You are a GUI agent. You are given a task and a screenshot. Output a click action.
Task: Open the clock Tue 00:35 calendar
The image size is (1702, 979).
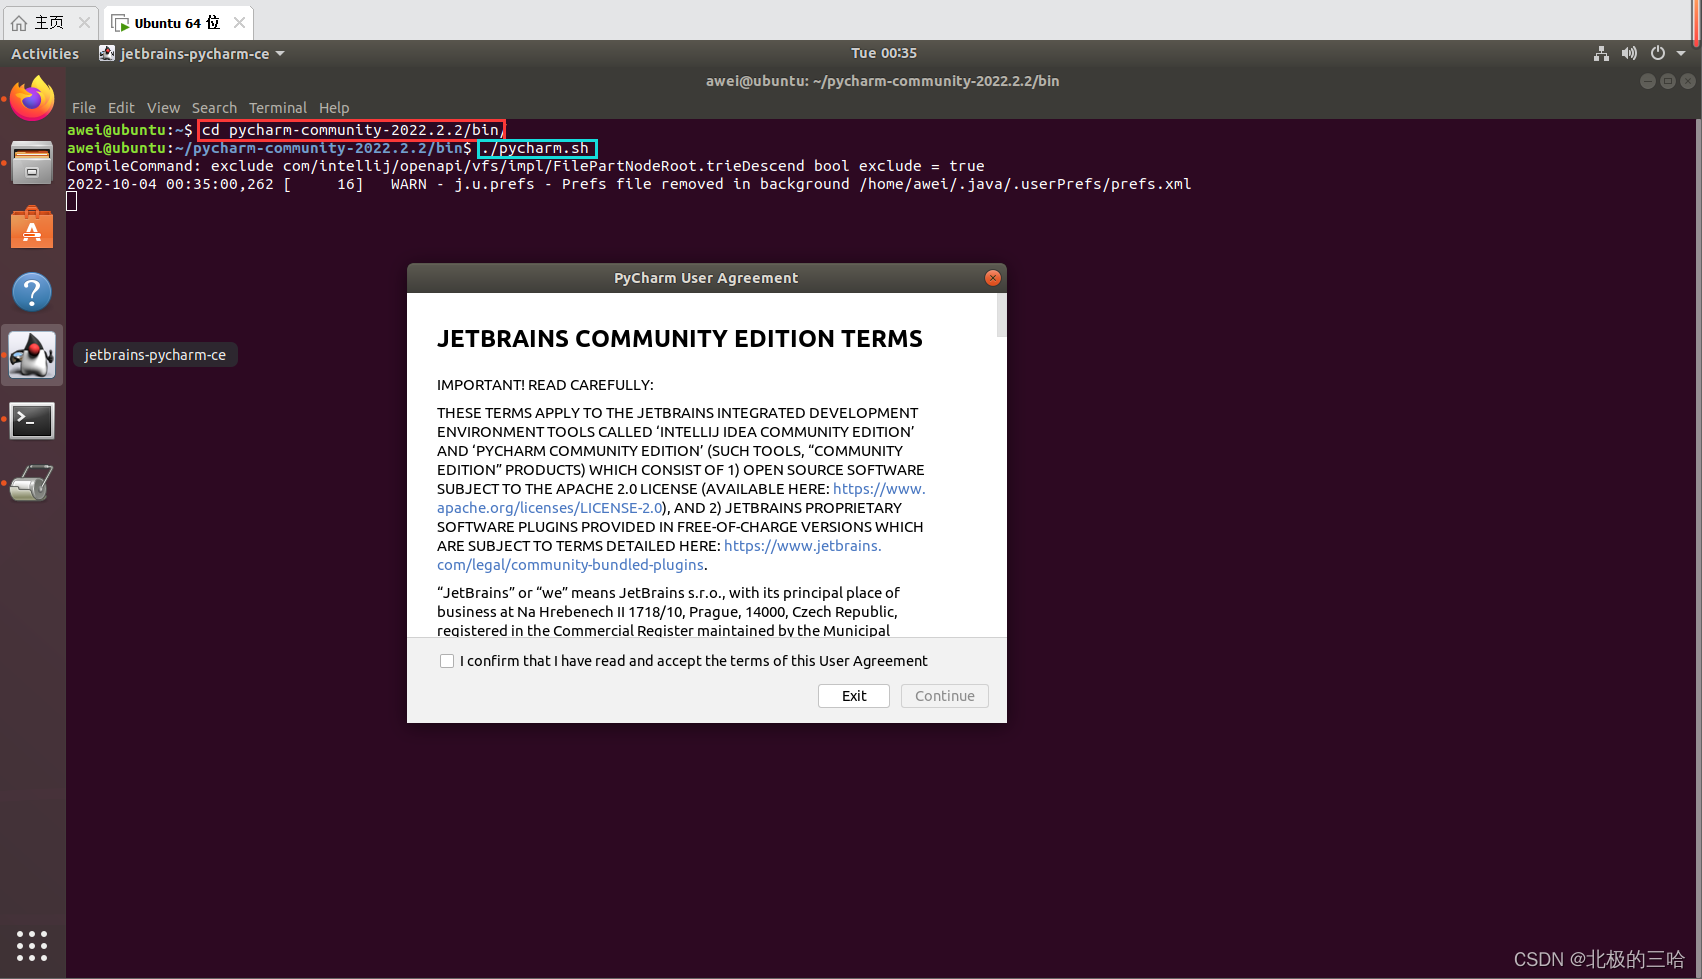coord(884,53)
